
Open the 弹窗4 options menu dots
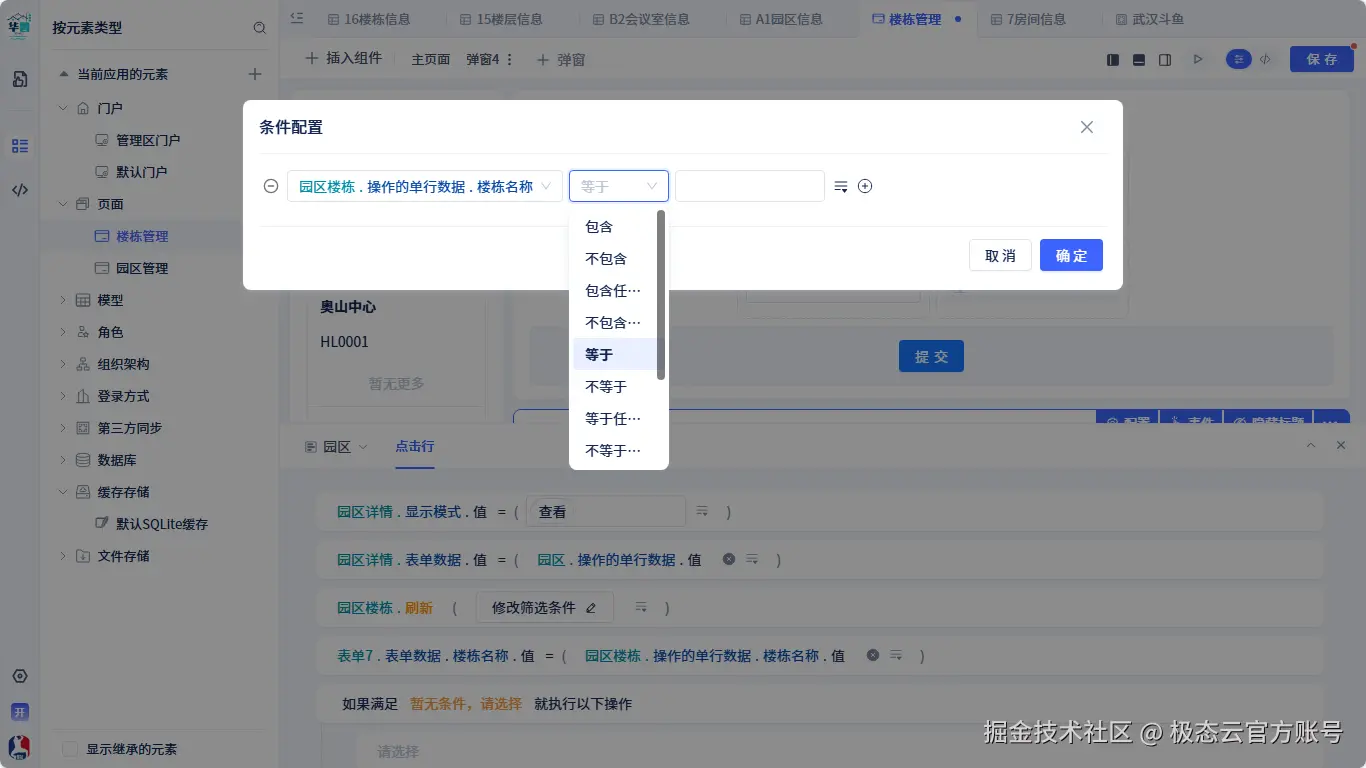[510, 60]
